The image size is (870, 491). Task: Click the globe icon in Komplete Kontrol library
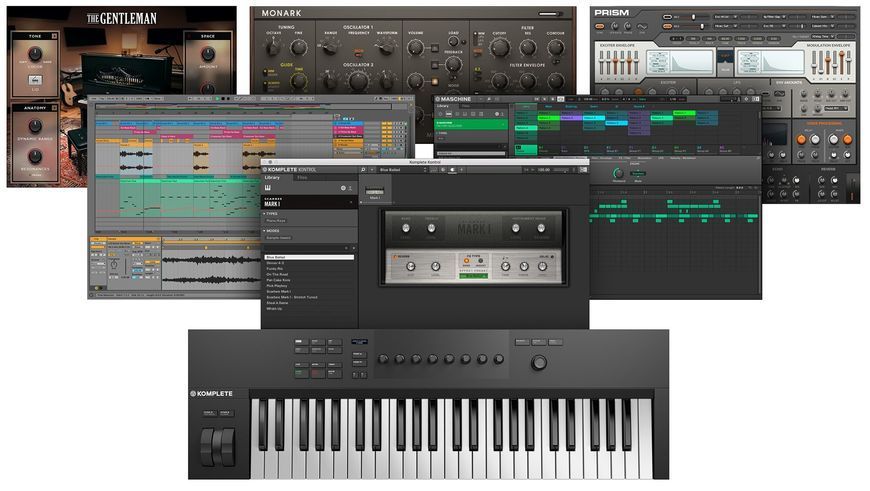343,188
